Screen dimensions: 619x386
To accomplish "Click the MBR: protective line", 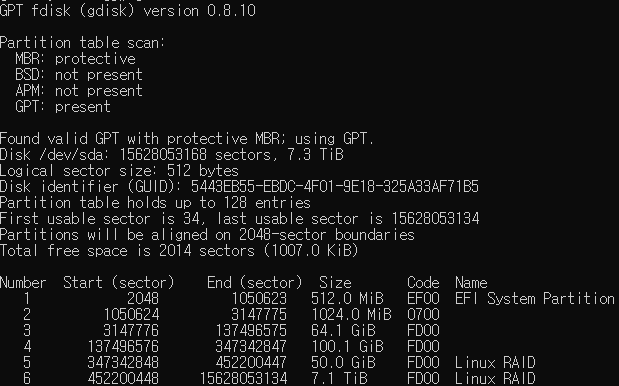I will 75,59.
